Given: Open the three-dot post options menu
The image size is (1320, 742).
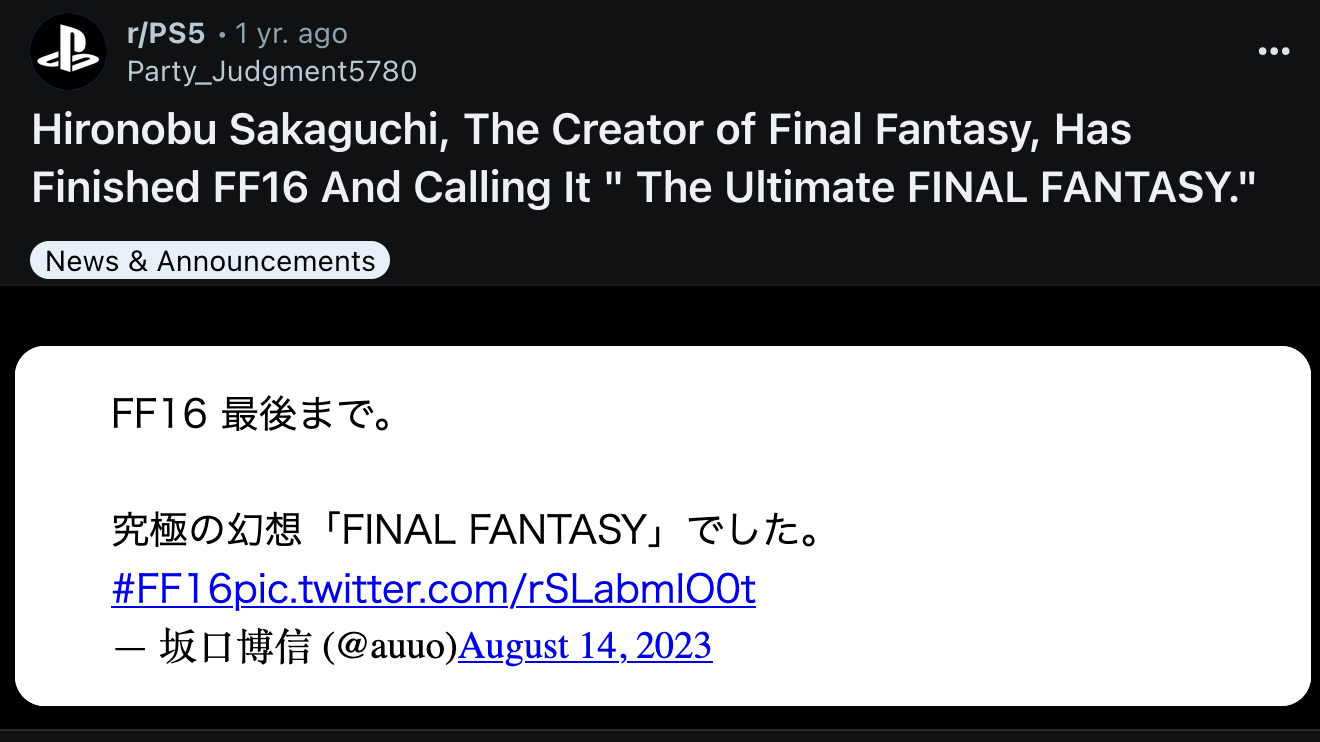Looking at the screenshot, I should [1273, 52].
